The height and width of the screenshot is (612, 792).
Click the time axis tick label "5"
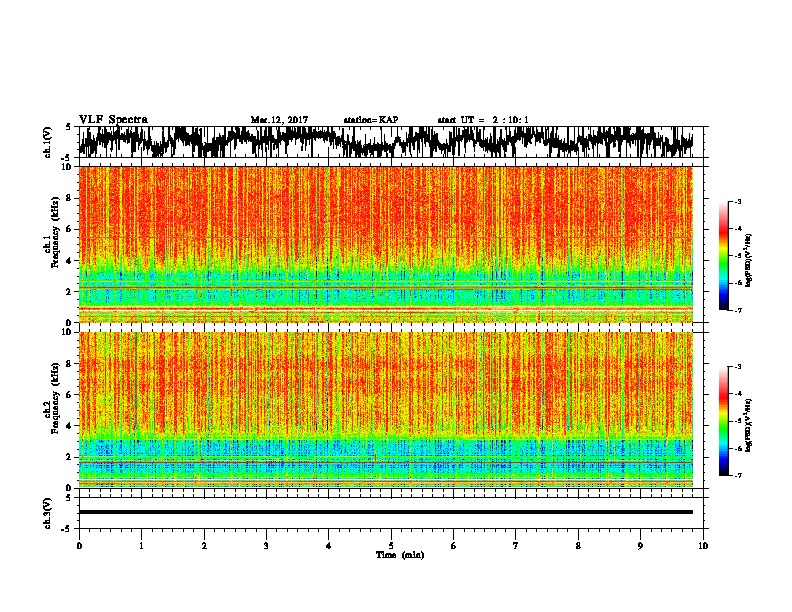click(391, 546)
